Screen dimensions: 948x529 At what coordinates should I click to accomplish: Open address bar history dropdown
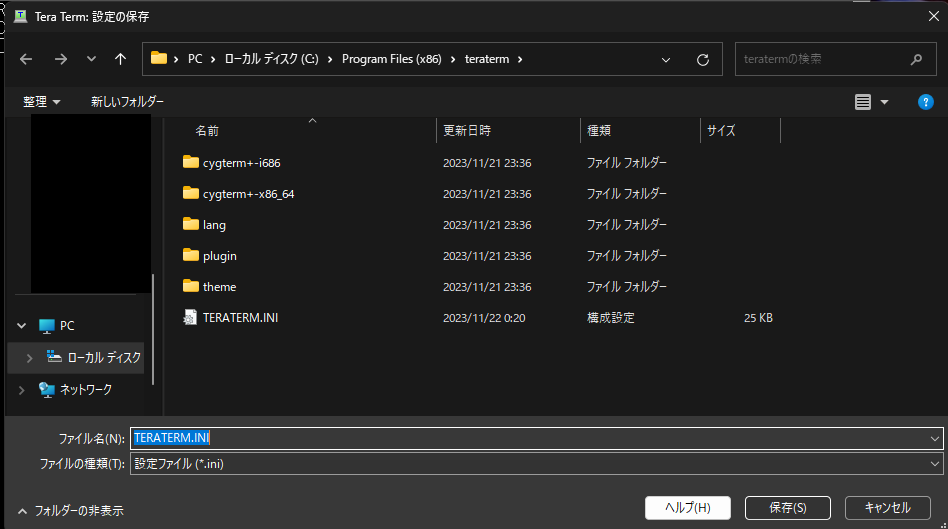[x=666, y=60]
